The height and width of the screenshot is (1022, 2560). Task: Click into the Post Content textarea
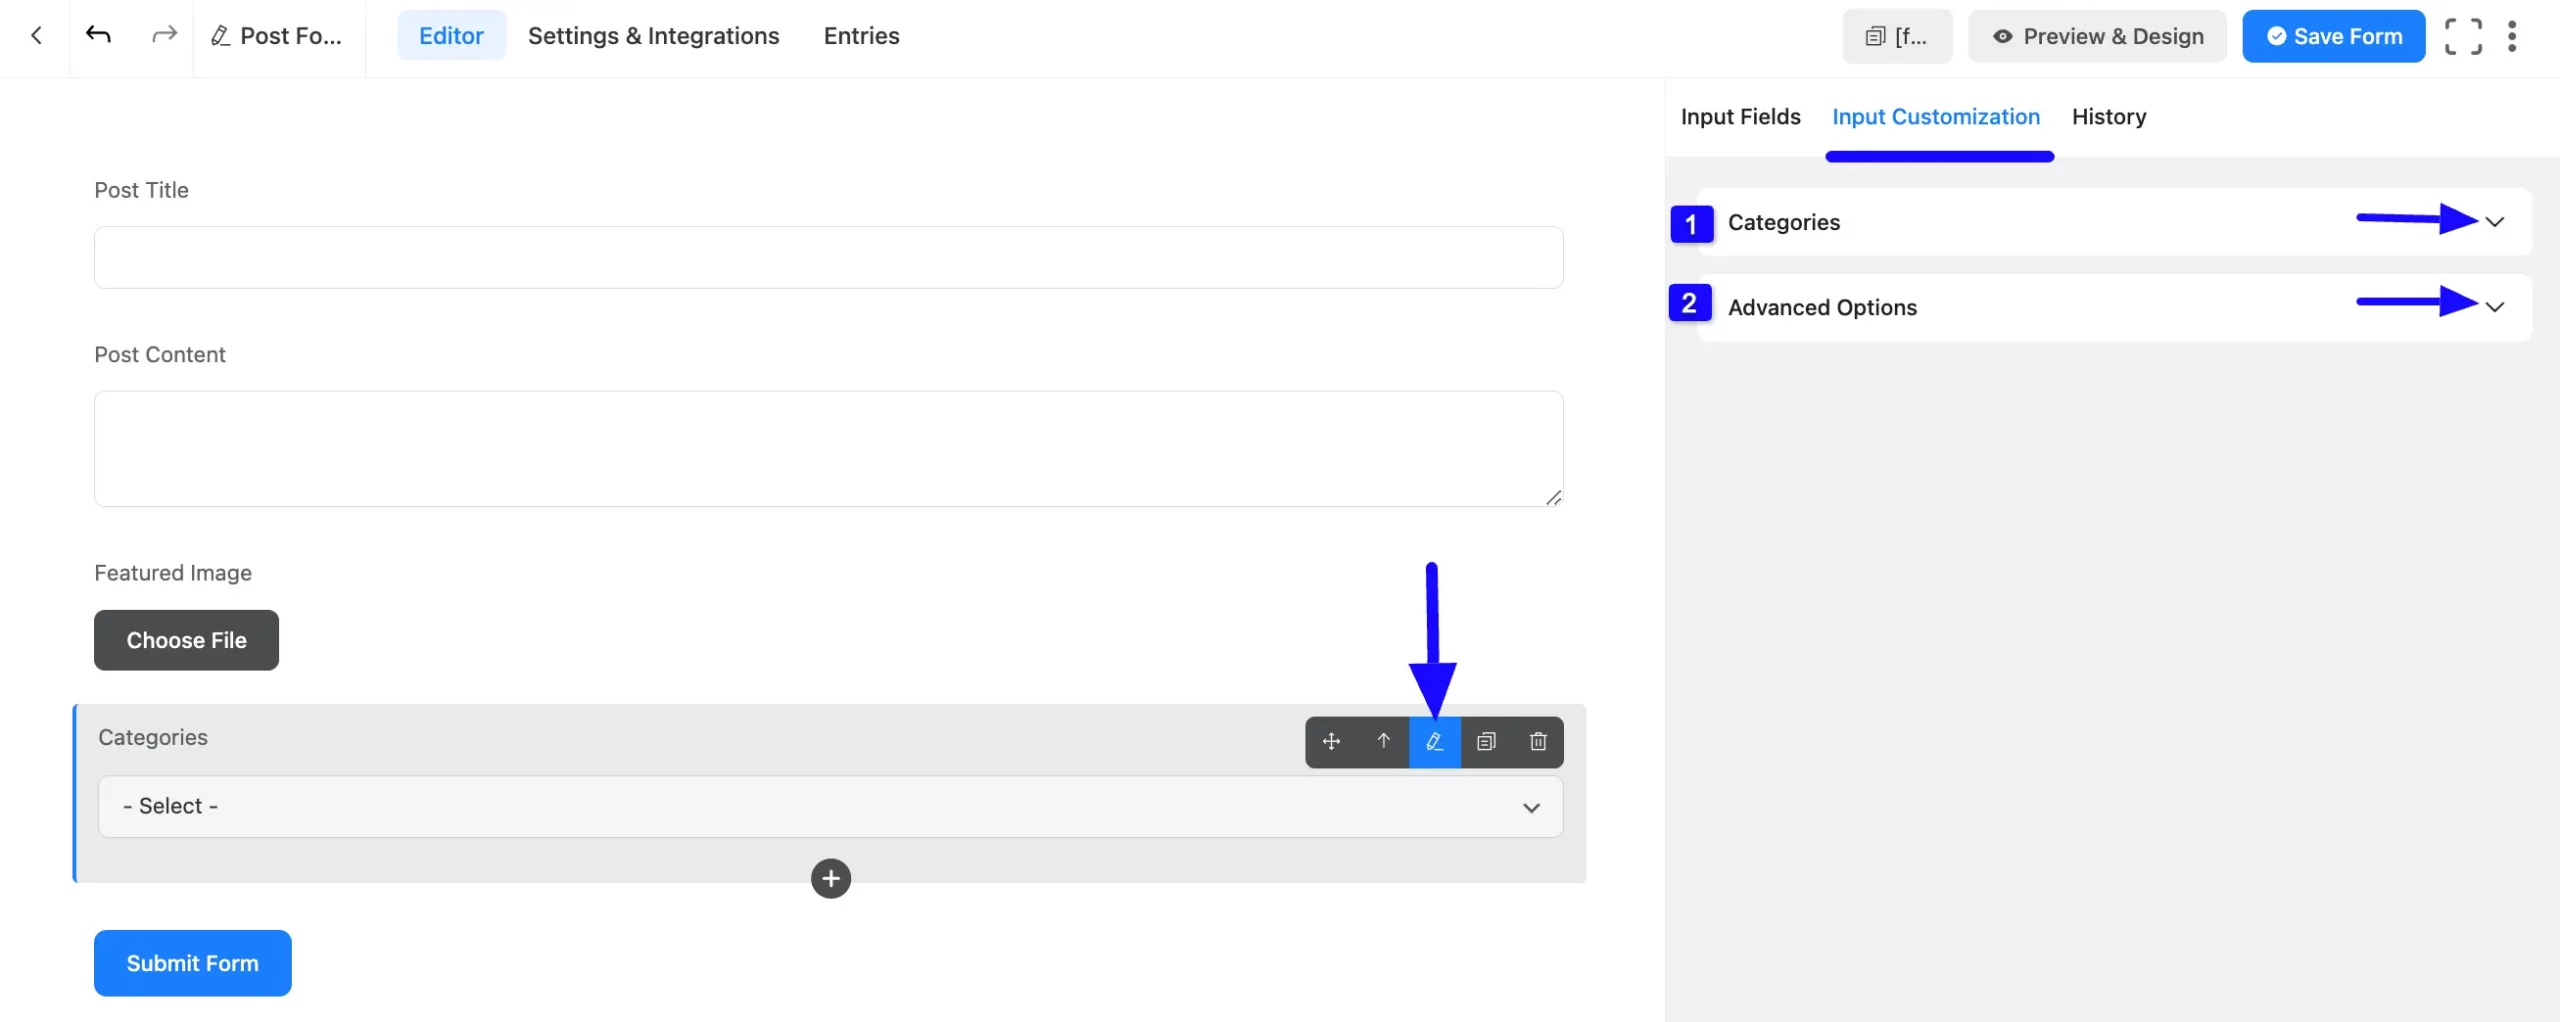click(x=828, y=448)
